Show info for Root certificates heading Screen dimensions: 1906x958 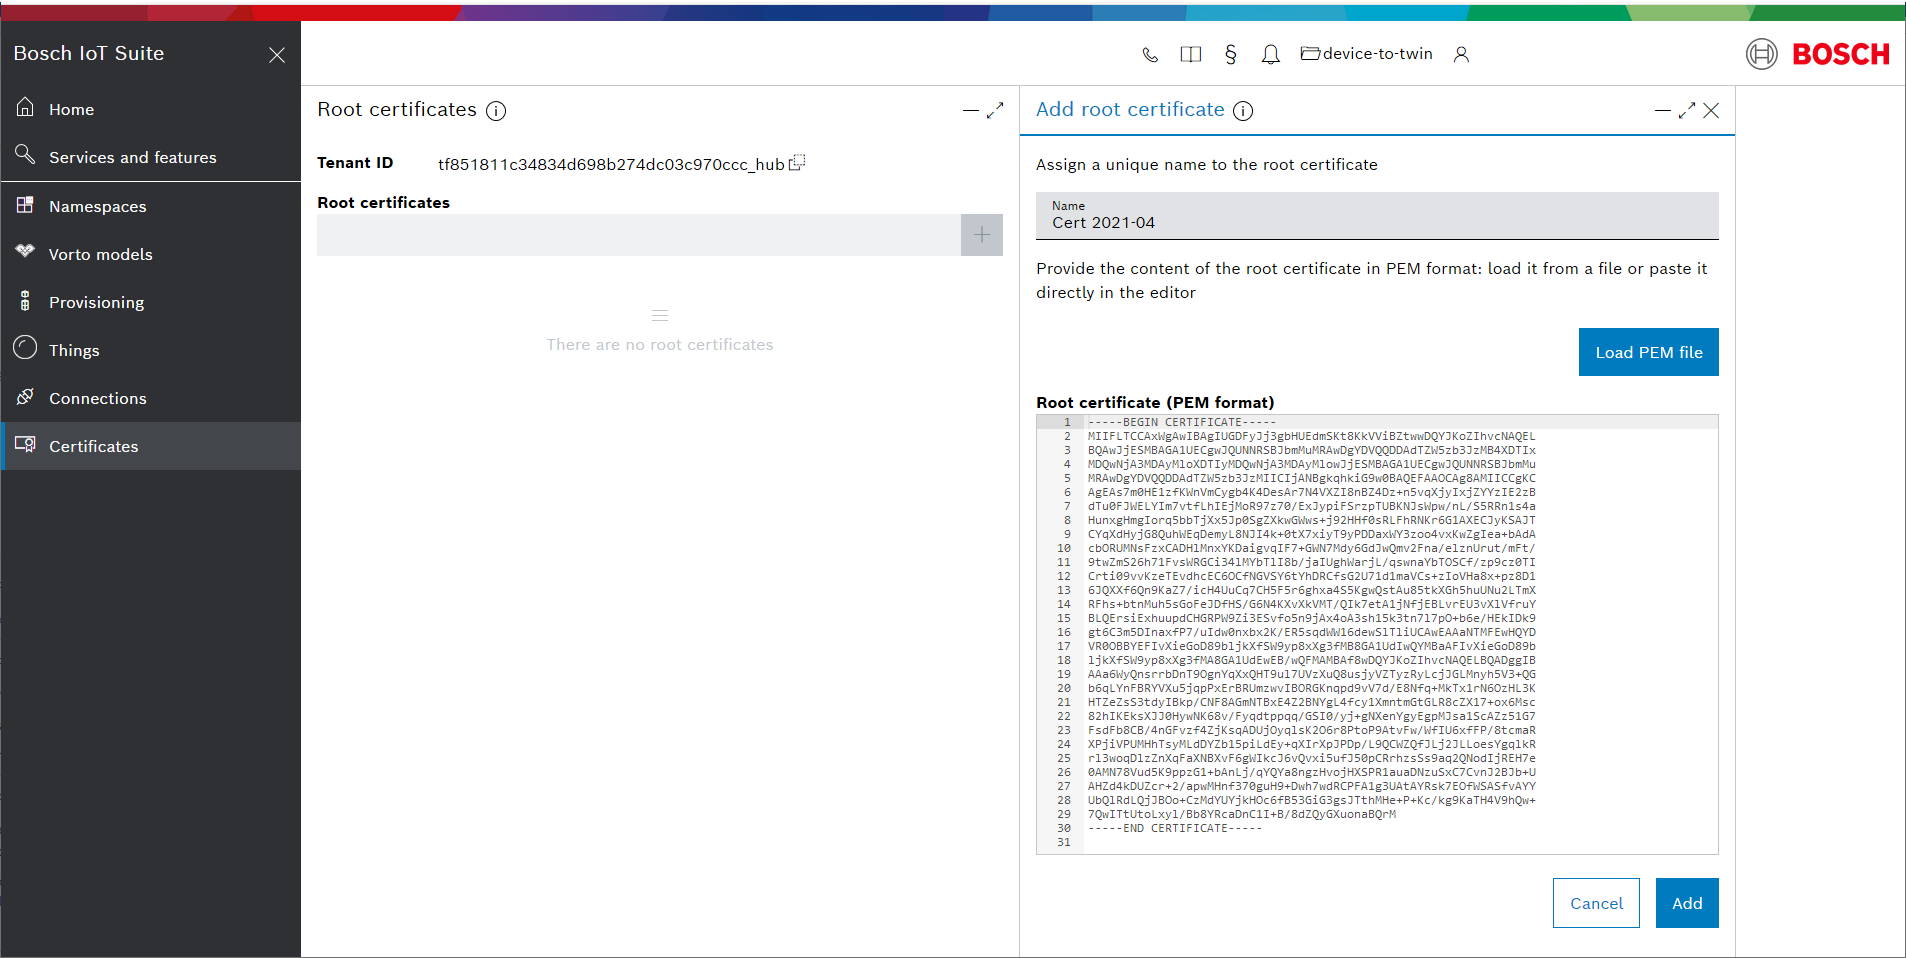click(x=496, y=111)
